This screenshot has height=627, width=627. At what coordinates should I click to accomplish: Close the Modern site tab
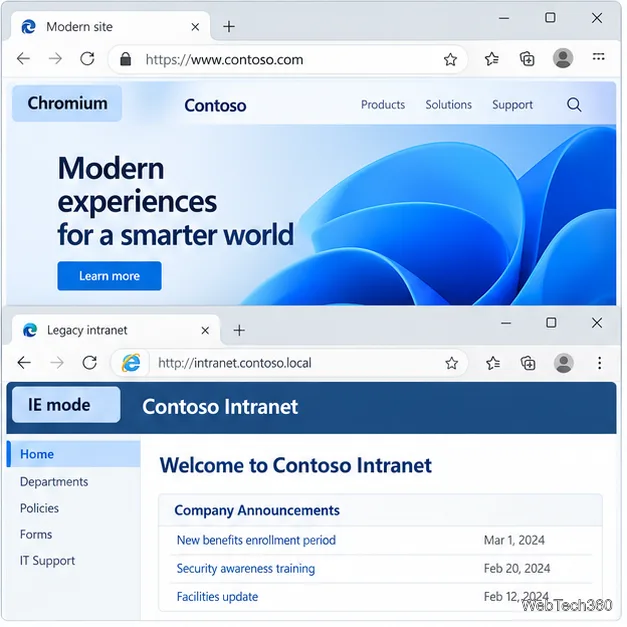[195, 27]
